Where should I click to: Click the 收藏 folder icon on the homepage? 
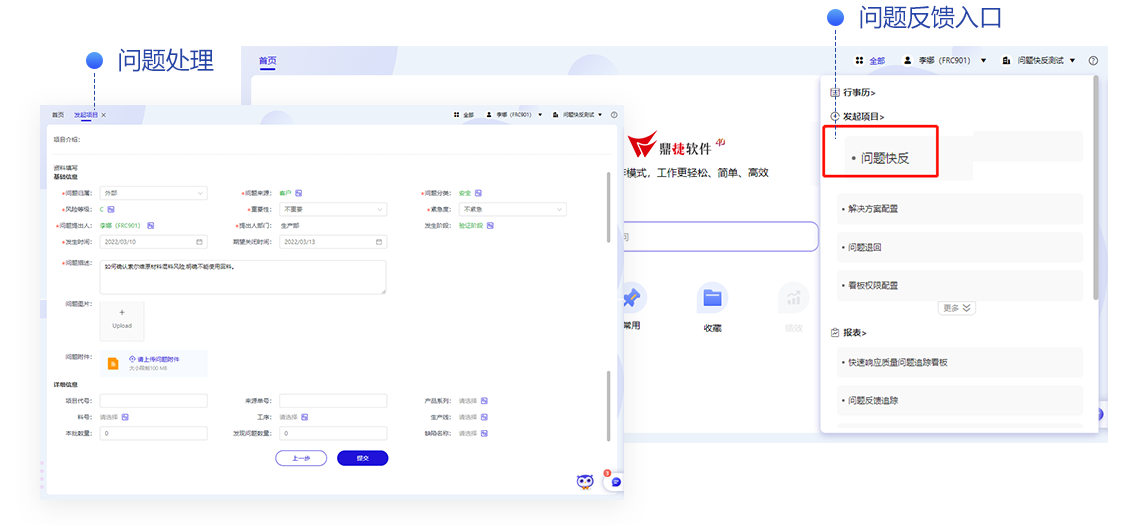point(712,298)
